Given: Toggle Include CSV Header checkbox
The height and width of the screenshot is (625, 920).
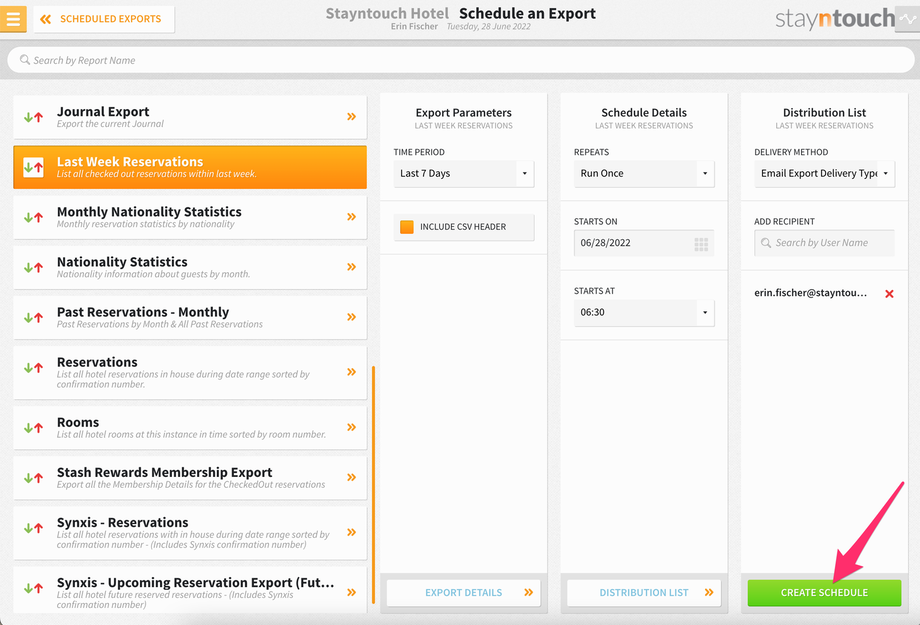Looking at the screenshot, I should [407, 227].
